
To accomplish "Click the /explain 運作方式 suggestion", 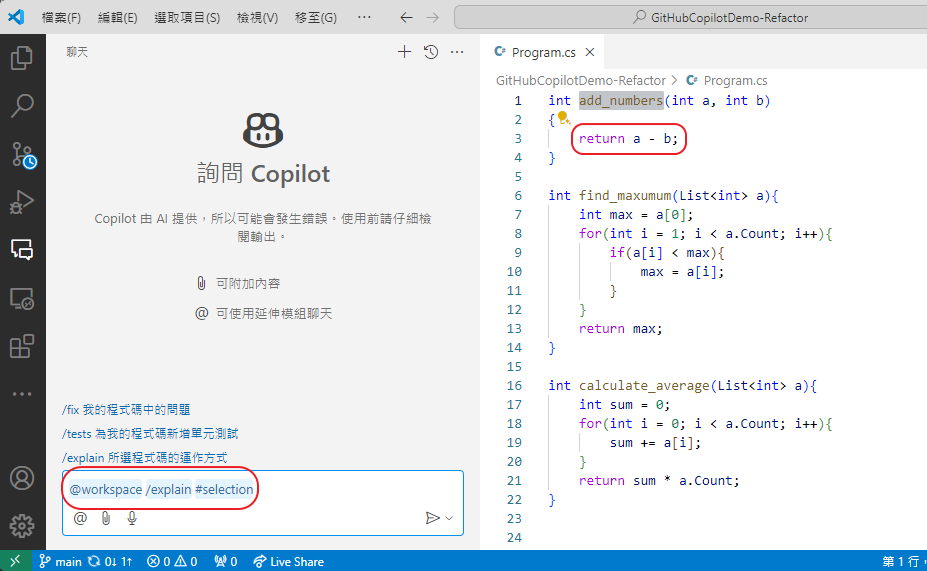I will tap(144, 458).
